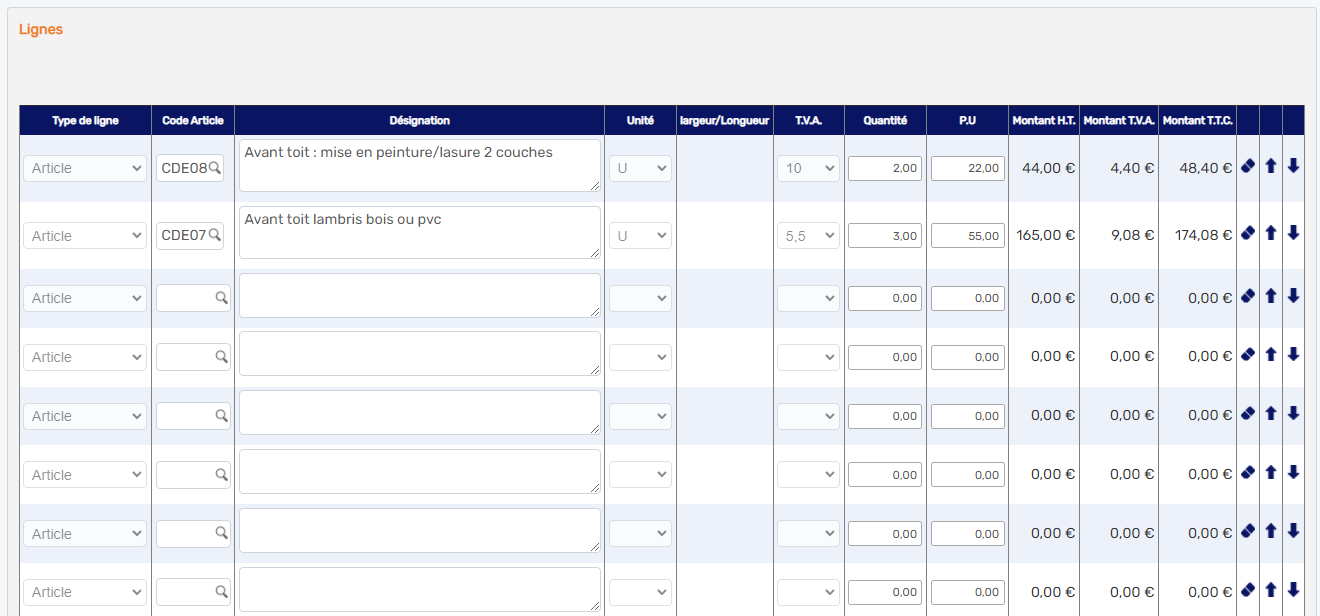The image size is (1320, 616).
Task: Click the eraser icon on CDE07 line
Action: pos(1247,233)
